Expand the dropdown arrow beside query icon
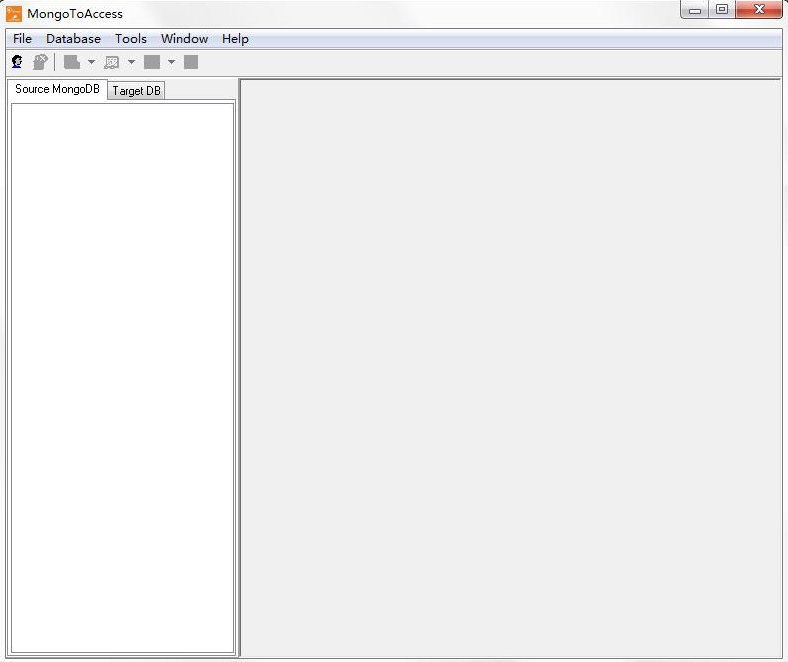788x662 pixels. [131, 62]
